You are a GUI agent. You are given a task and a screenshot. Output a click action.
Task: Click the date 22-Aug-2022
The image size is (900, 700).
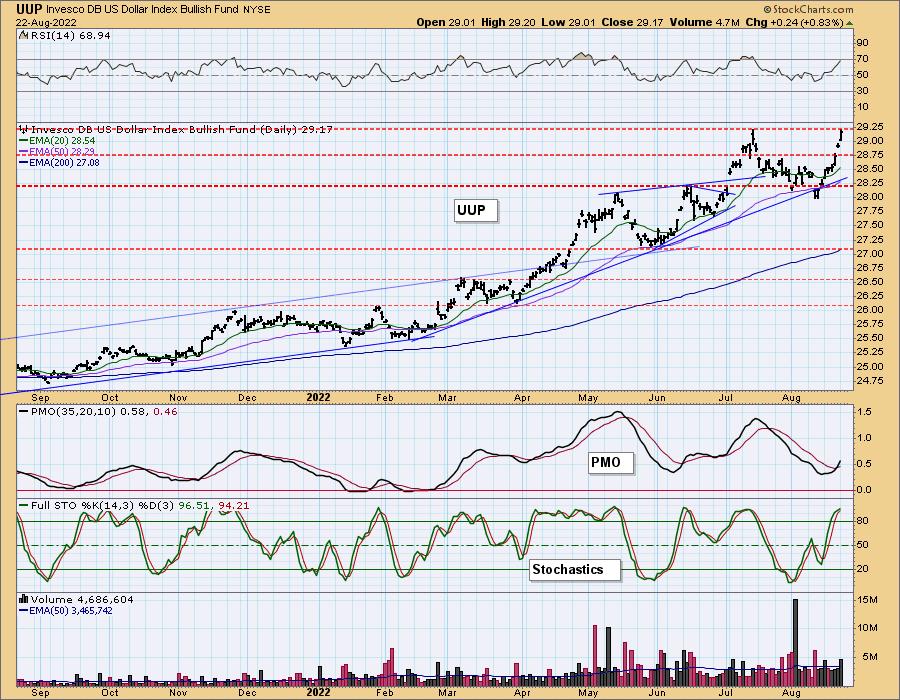[x=44, y=22]
